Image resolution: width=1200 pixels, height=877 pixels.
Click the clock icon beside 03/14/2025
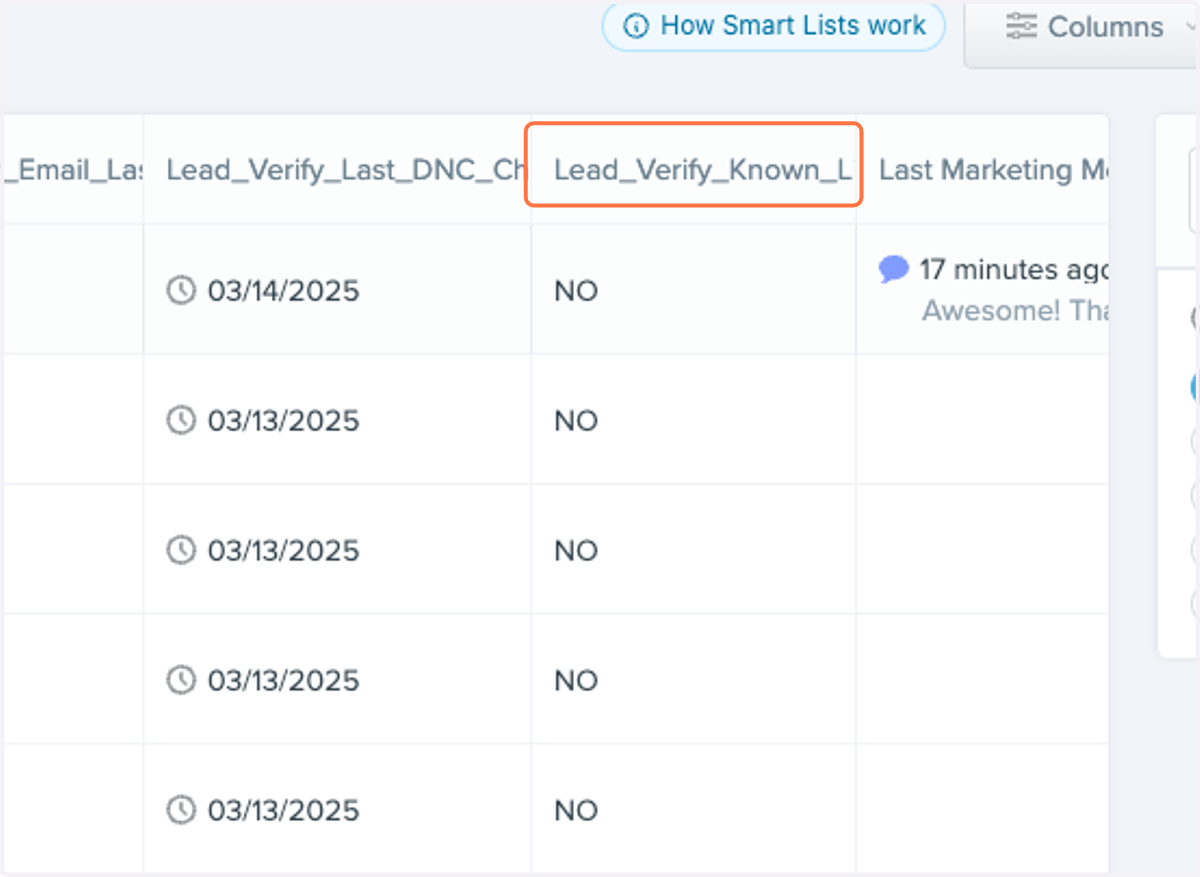[180, 291]
